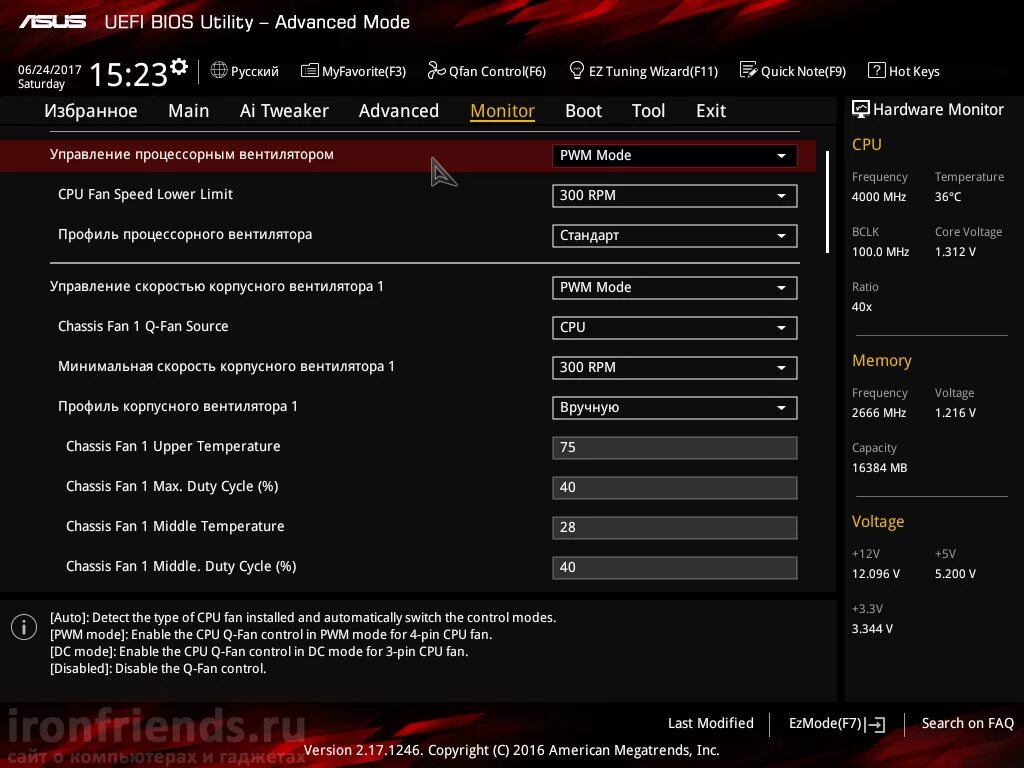Image resolution: width=1024 pixels, height=768 pixels.
Task: Expand Chassis Fan 1 Q-Fan Source dropdown
Action: pyautogui.click(x=675, y=327)
